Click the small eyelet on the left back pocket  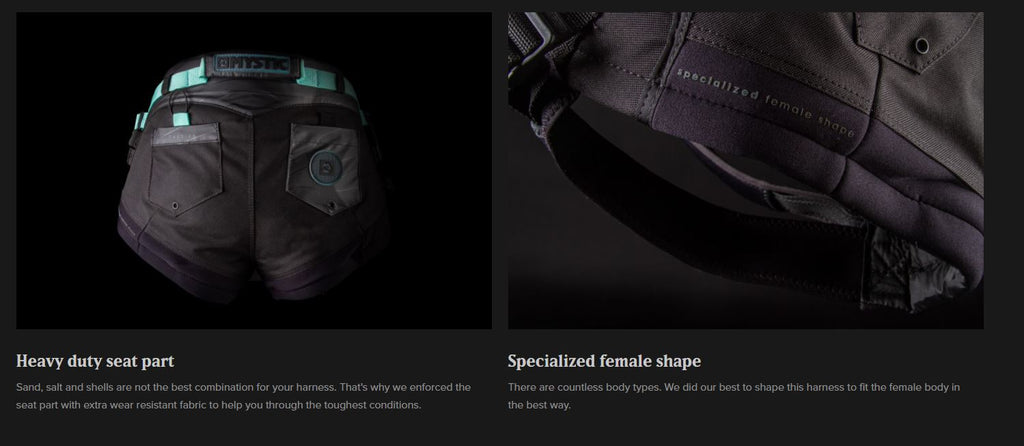175,206
